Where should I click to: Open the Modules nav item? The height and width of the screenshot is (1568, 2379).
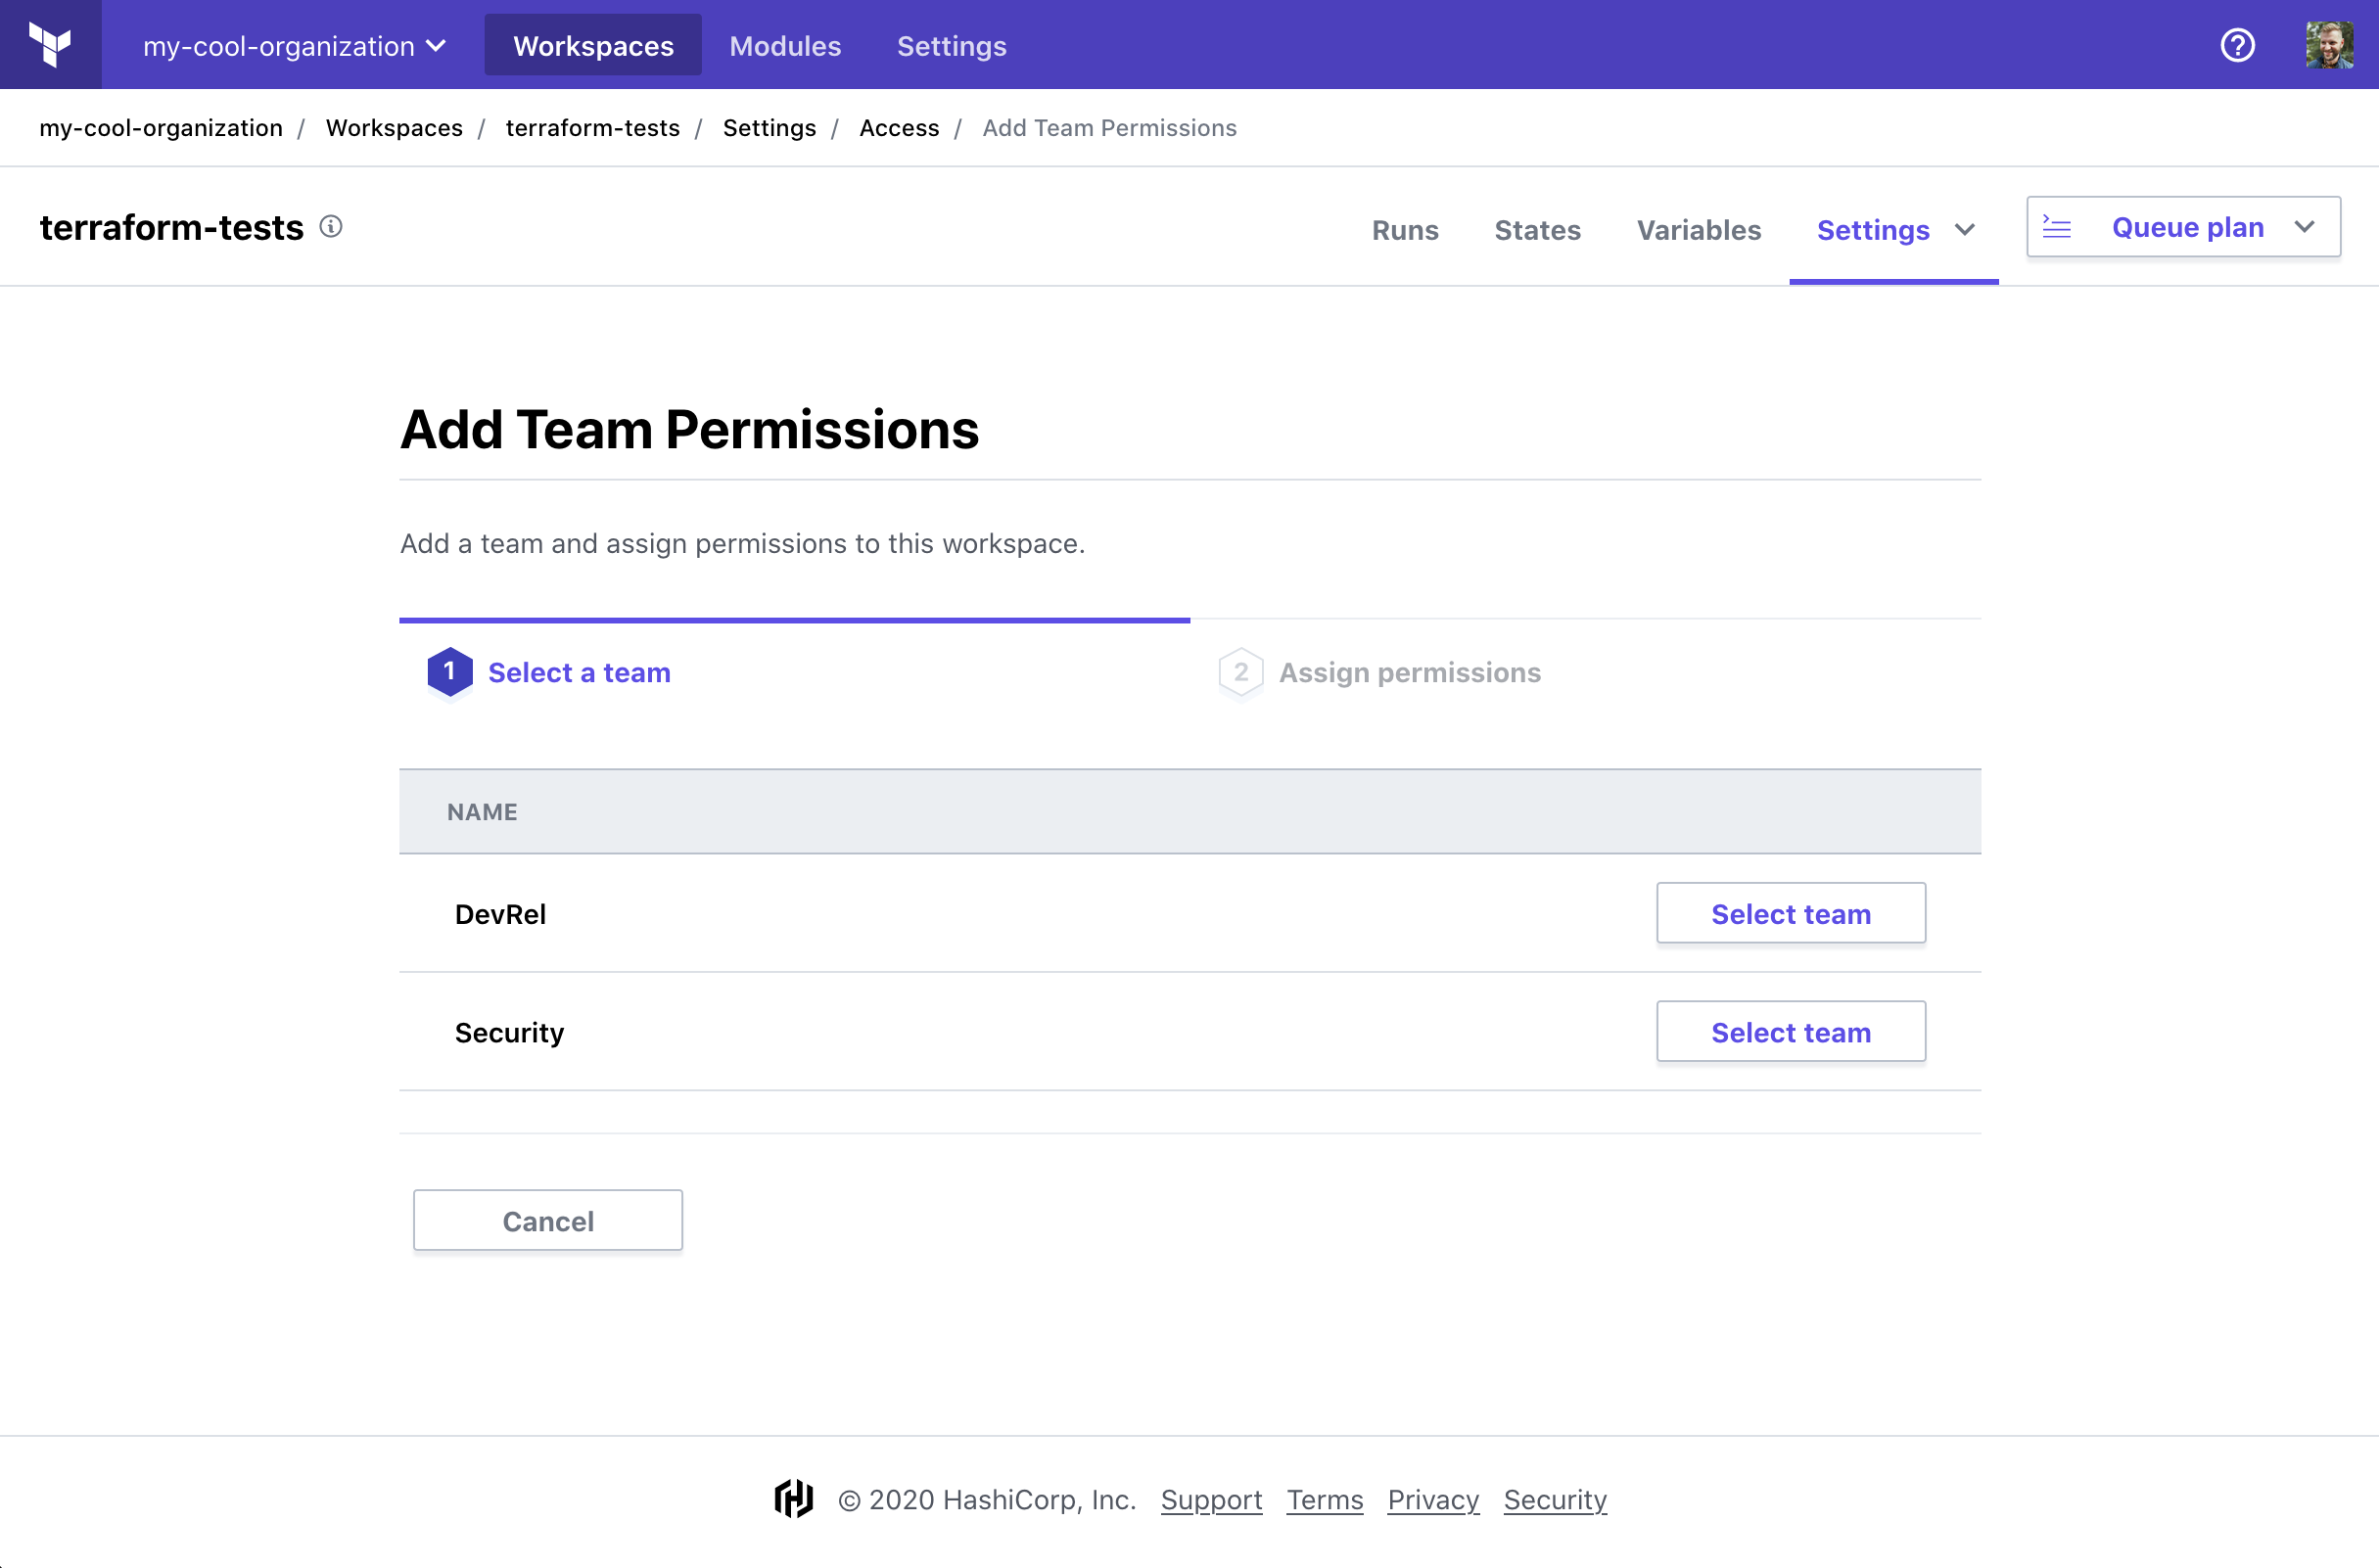(785, 46)
